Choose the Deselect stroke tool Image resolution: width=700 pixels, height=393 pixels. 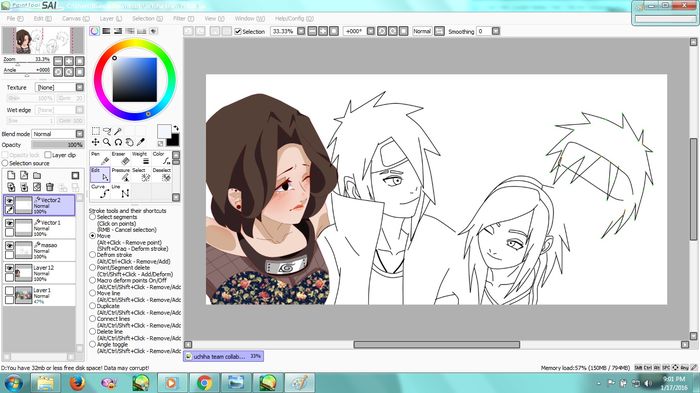161,175
